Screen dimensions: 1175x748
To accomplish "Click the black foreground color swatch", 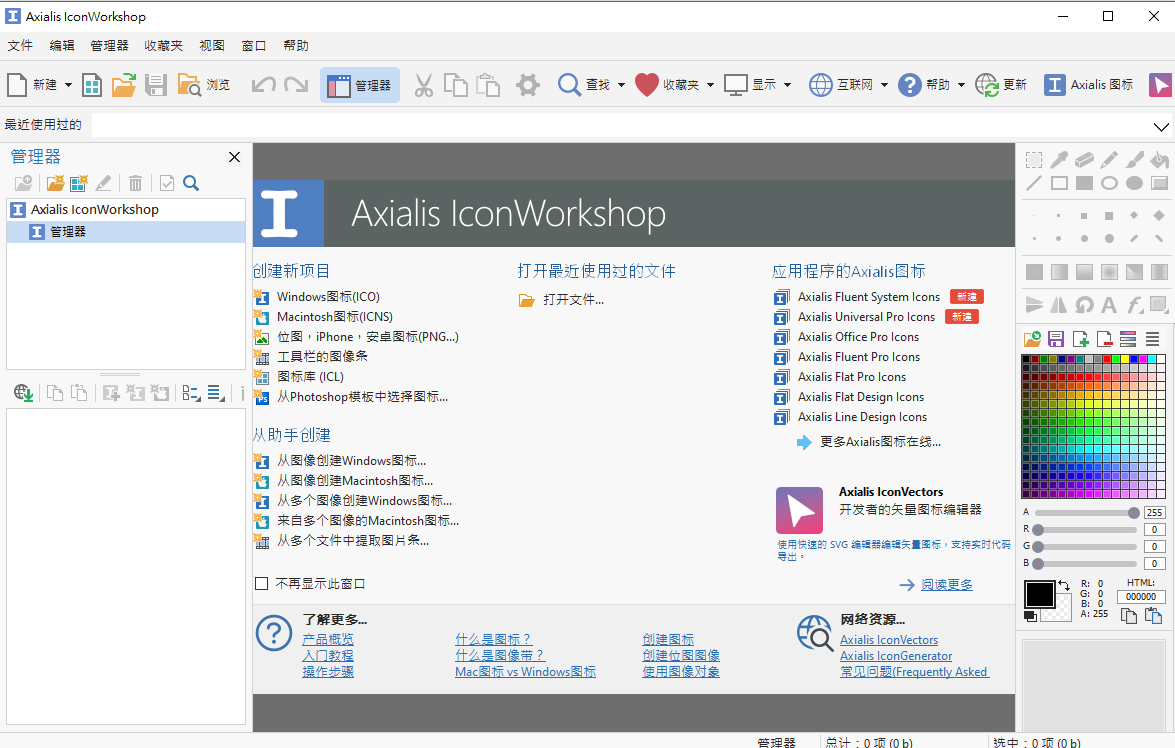I will pyautogui.click(x=1040, y=594).
